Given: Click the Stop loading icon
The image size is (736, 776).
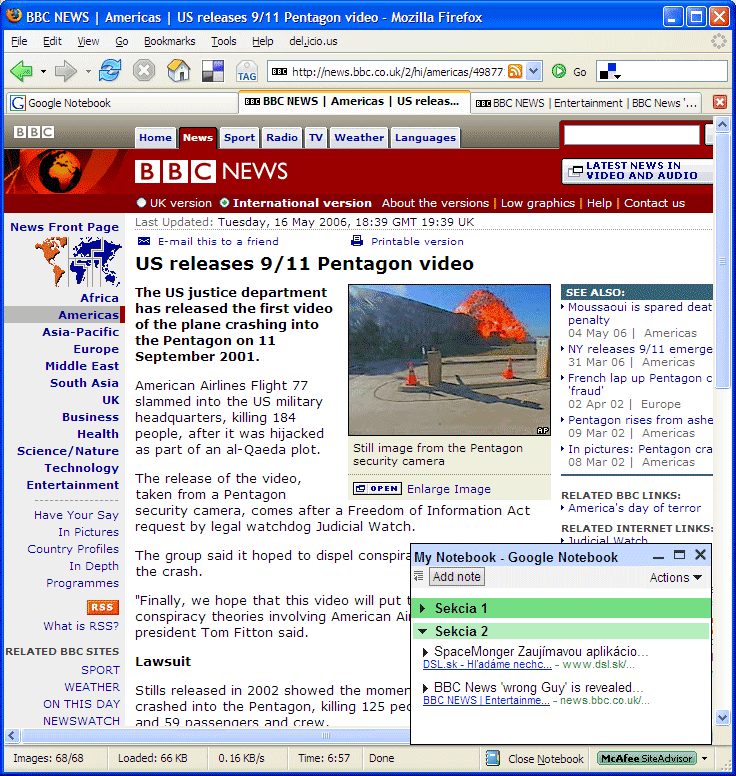Looking at the screenshot, I should pos(144,71).
